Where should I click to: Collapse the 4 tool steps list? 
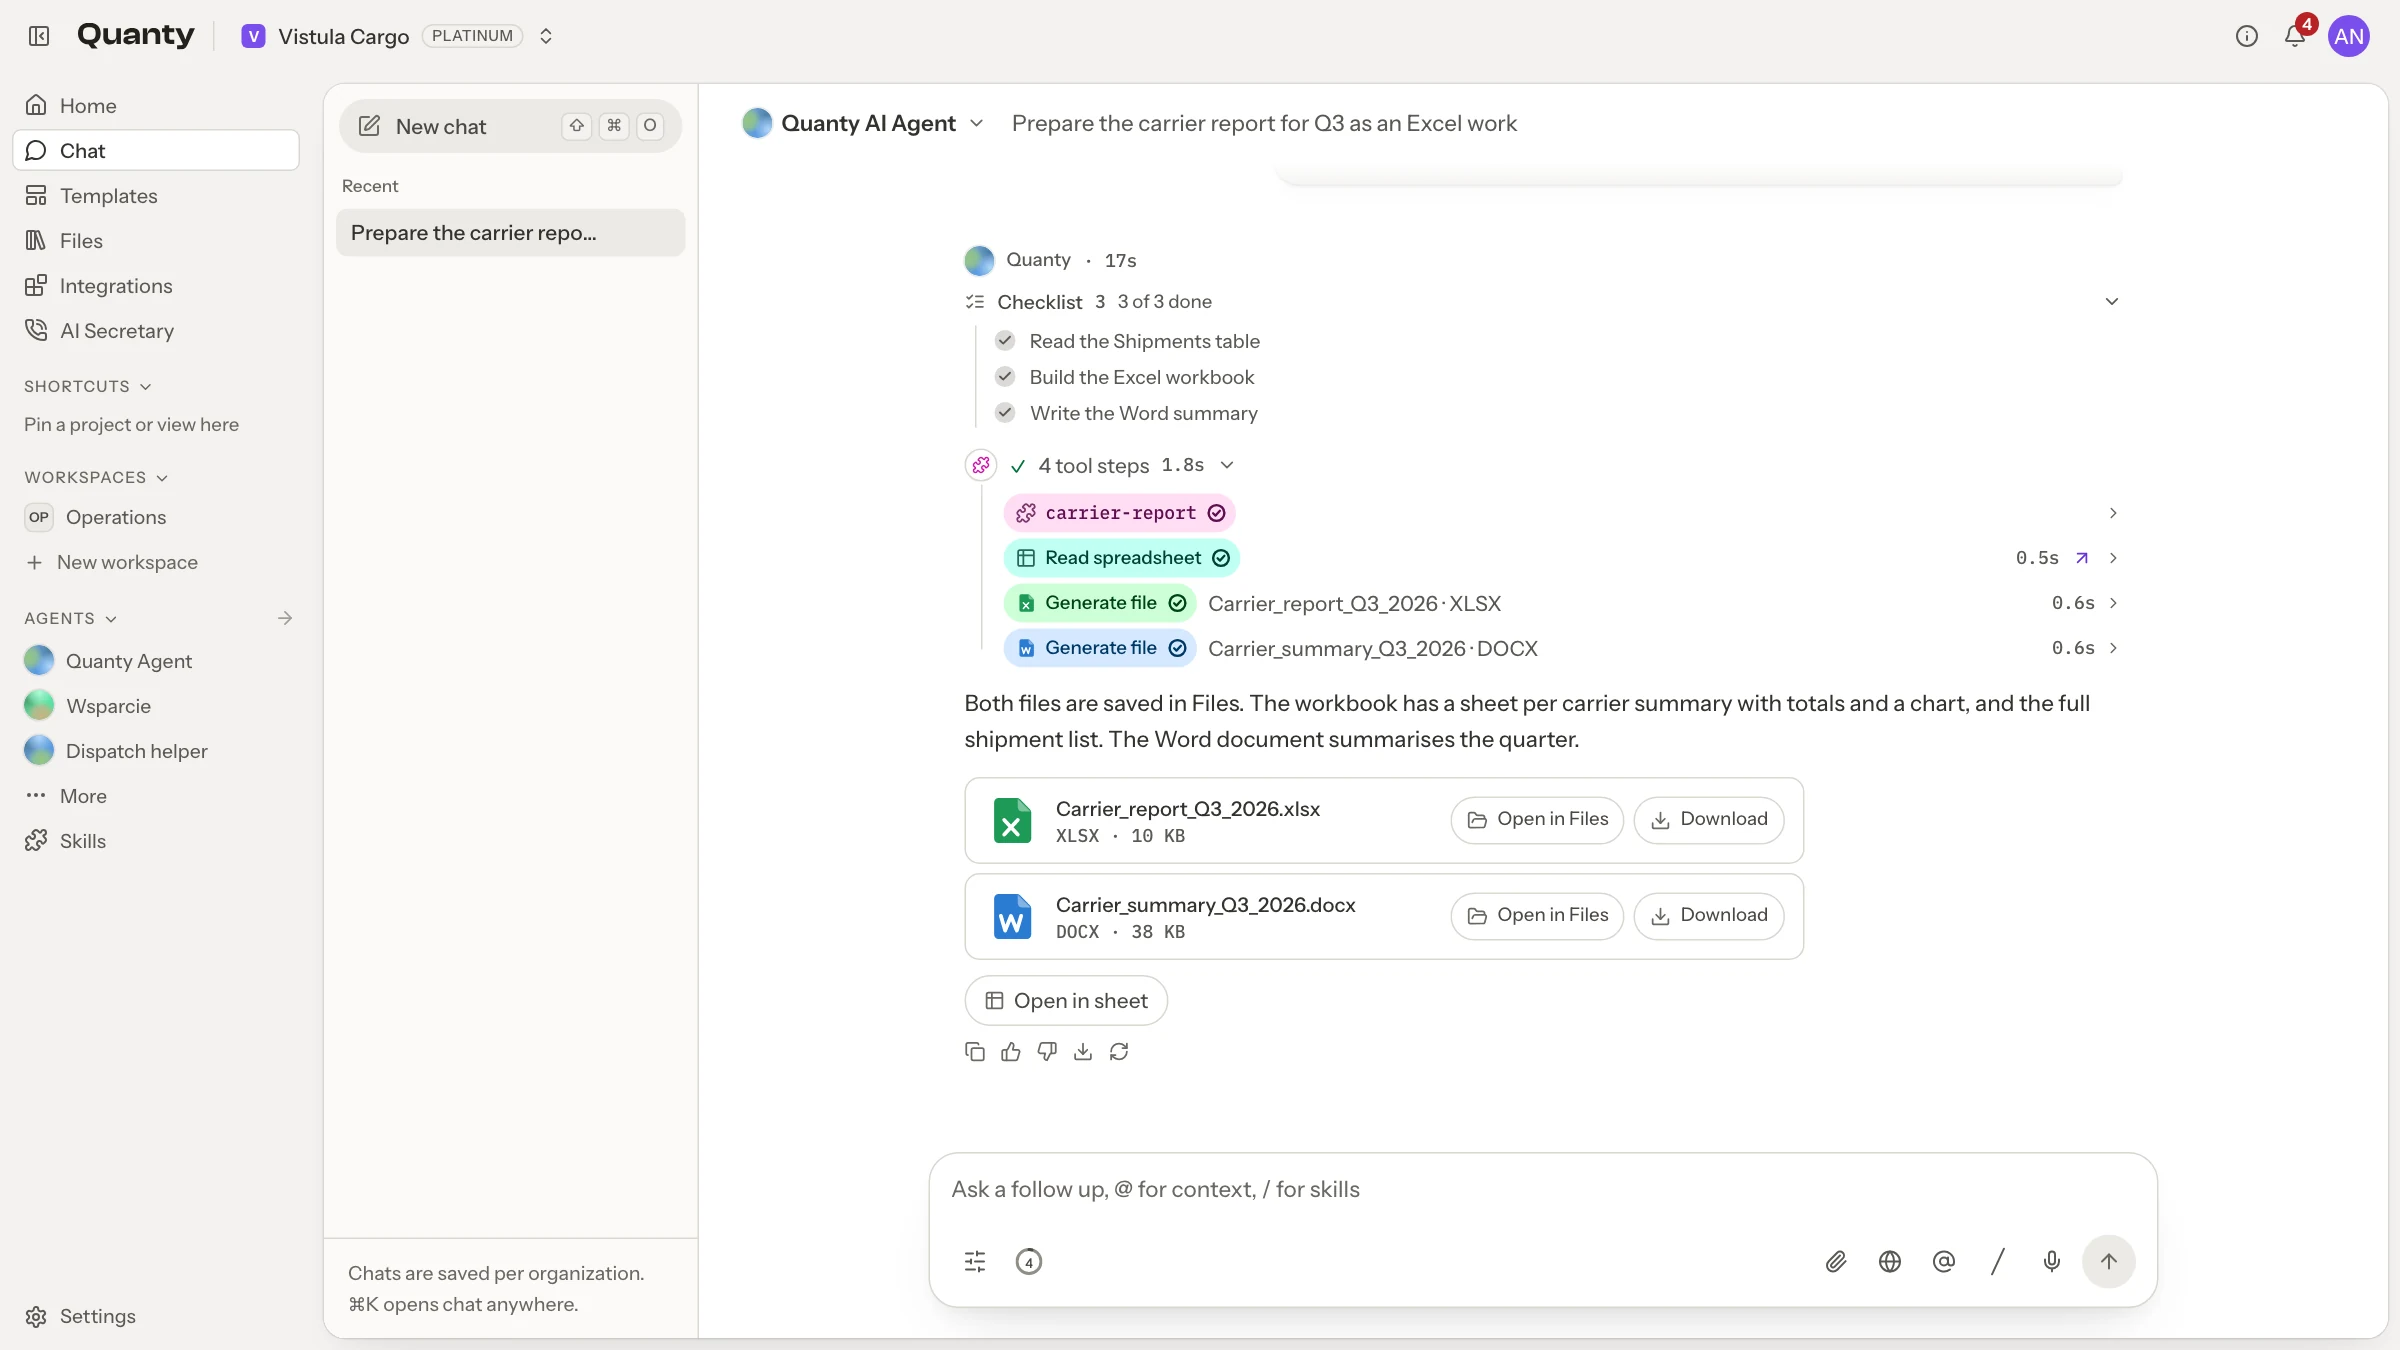[1227, 465]
